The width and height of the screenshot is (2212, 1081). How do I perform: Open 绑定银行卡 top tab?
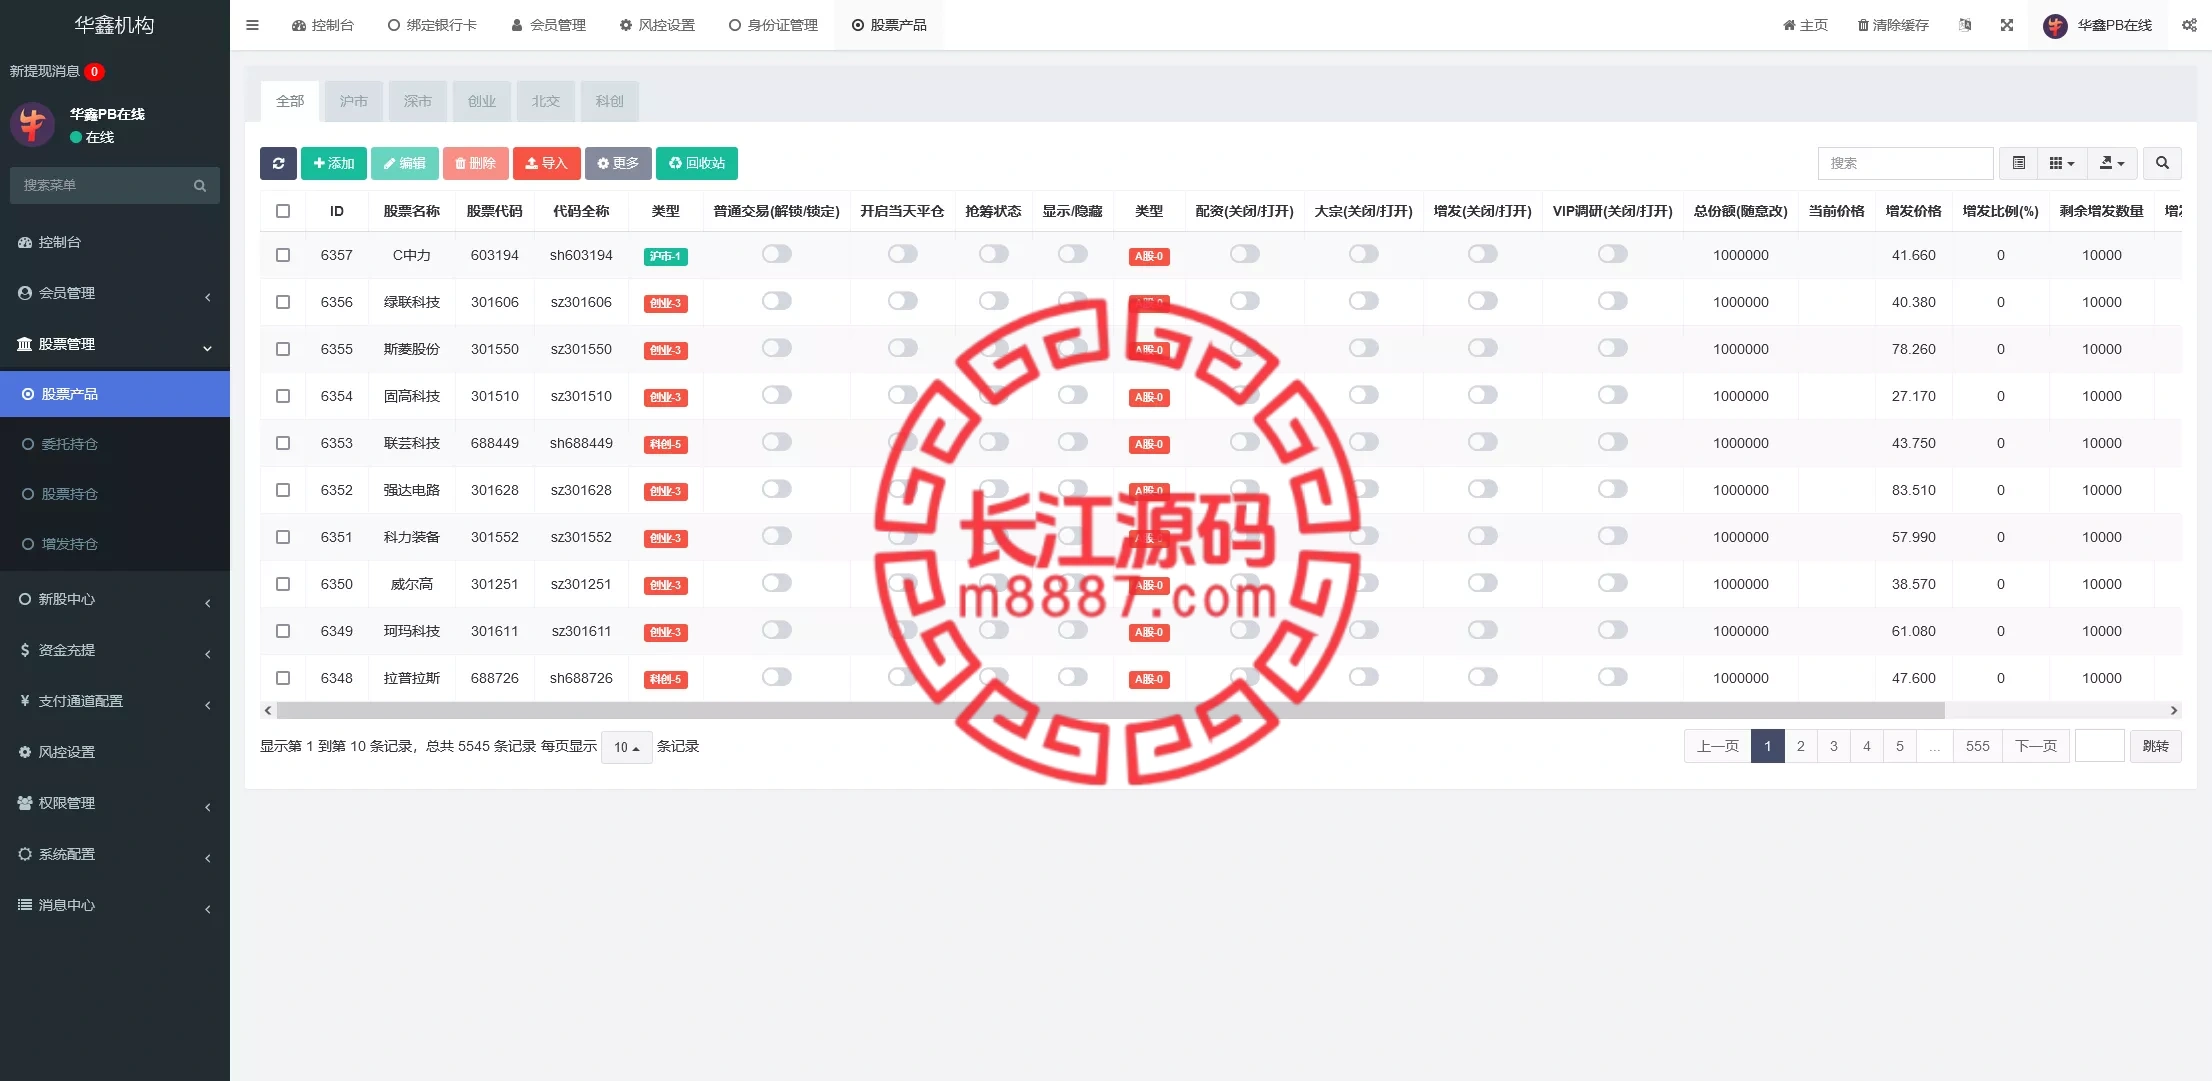tap(432, 25)
